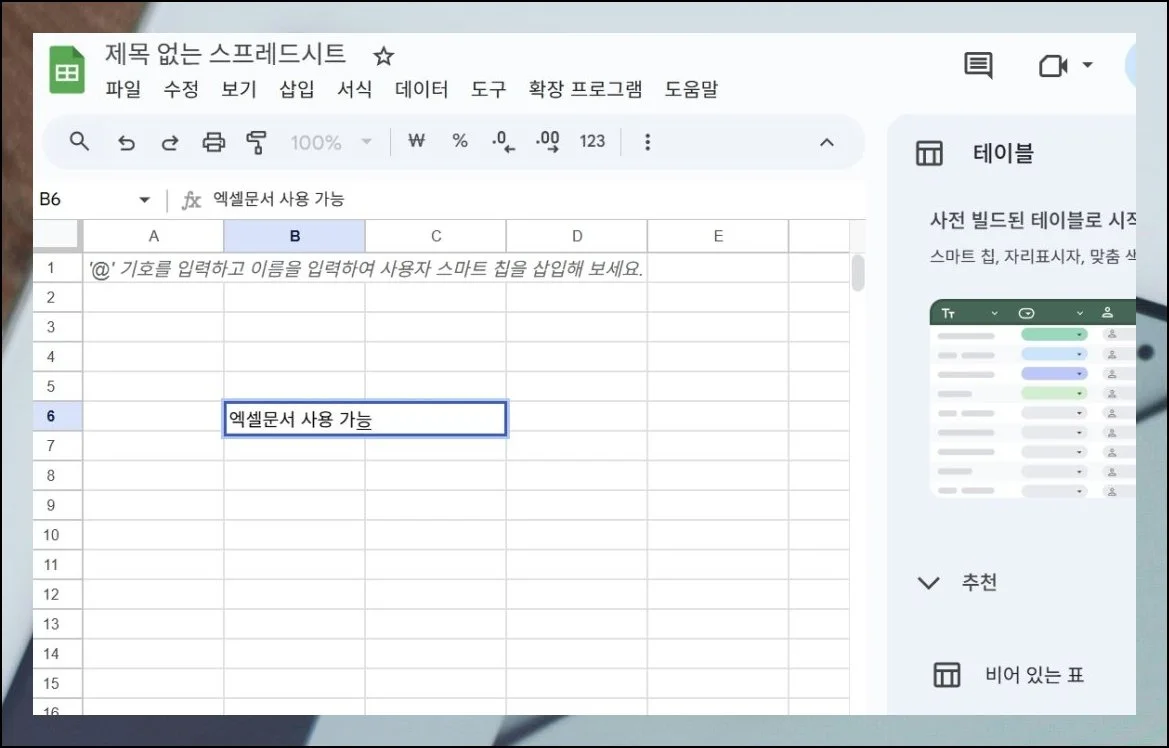Apply currency format with the ₩ icon
1169x748 pixels.
tap(416, 142)
